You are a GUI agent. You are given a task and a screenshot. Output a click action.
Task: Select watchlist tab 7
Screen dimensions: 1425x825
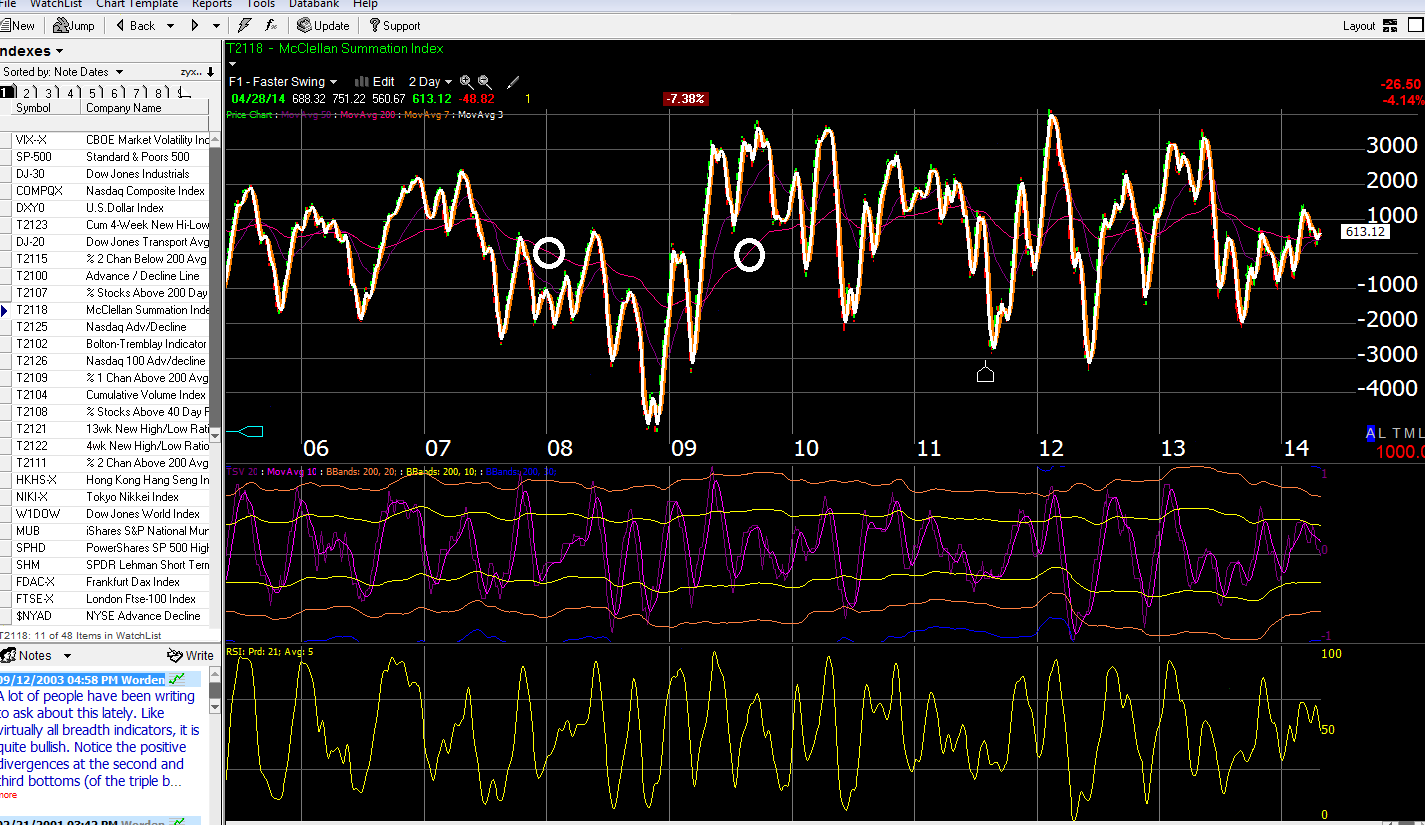pos(136,93)
